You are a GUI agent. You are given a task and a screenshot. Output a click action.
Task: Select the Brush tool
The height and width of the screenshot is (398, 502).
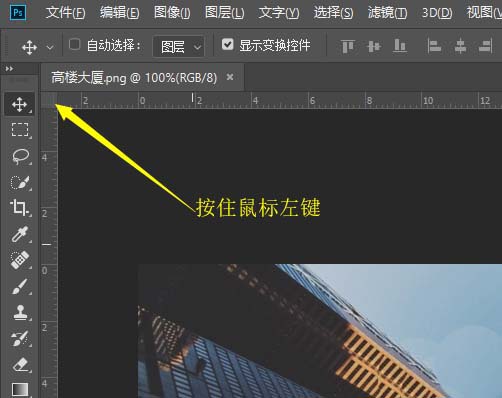[x=19, y=286]
